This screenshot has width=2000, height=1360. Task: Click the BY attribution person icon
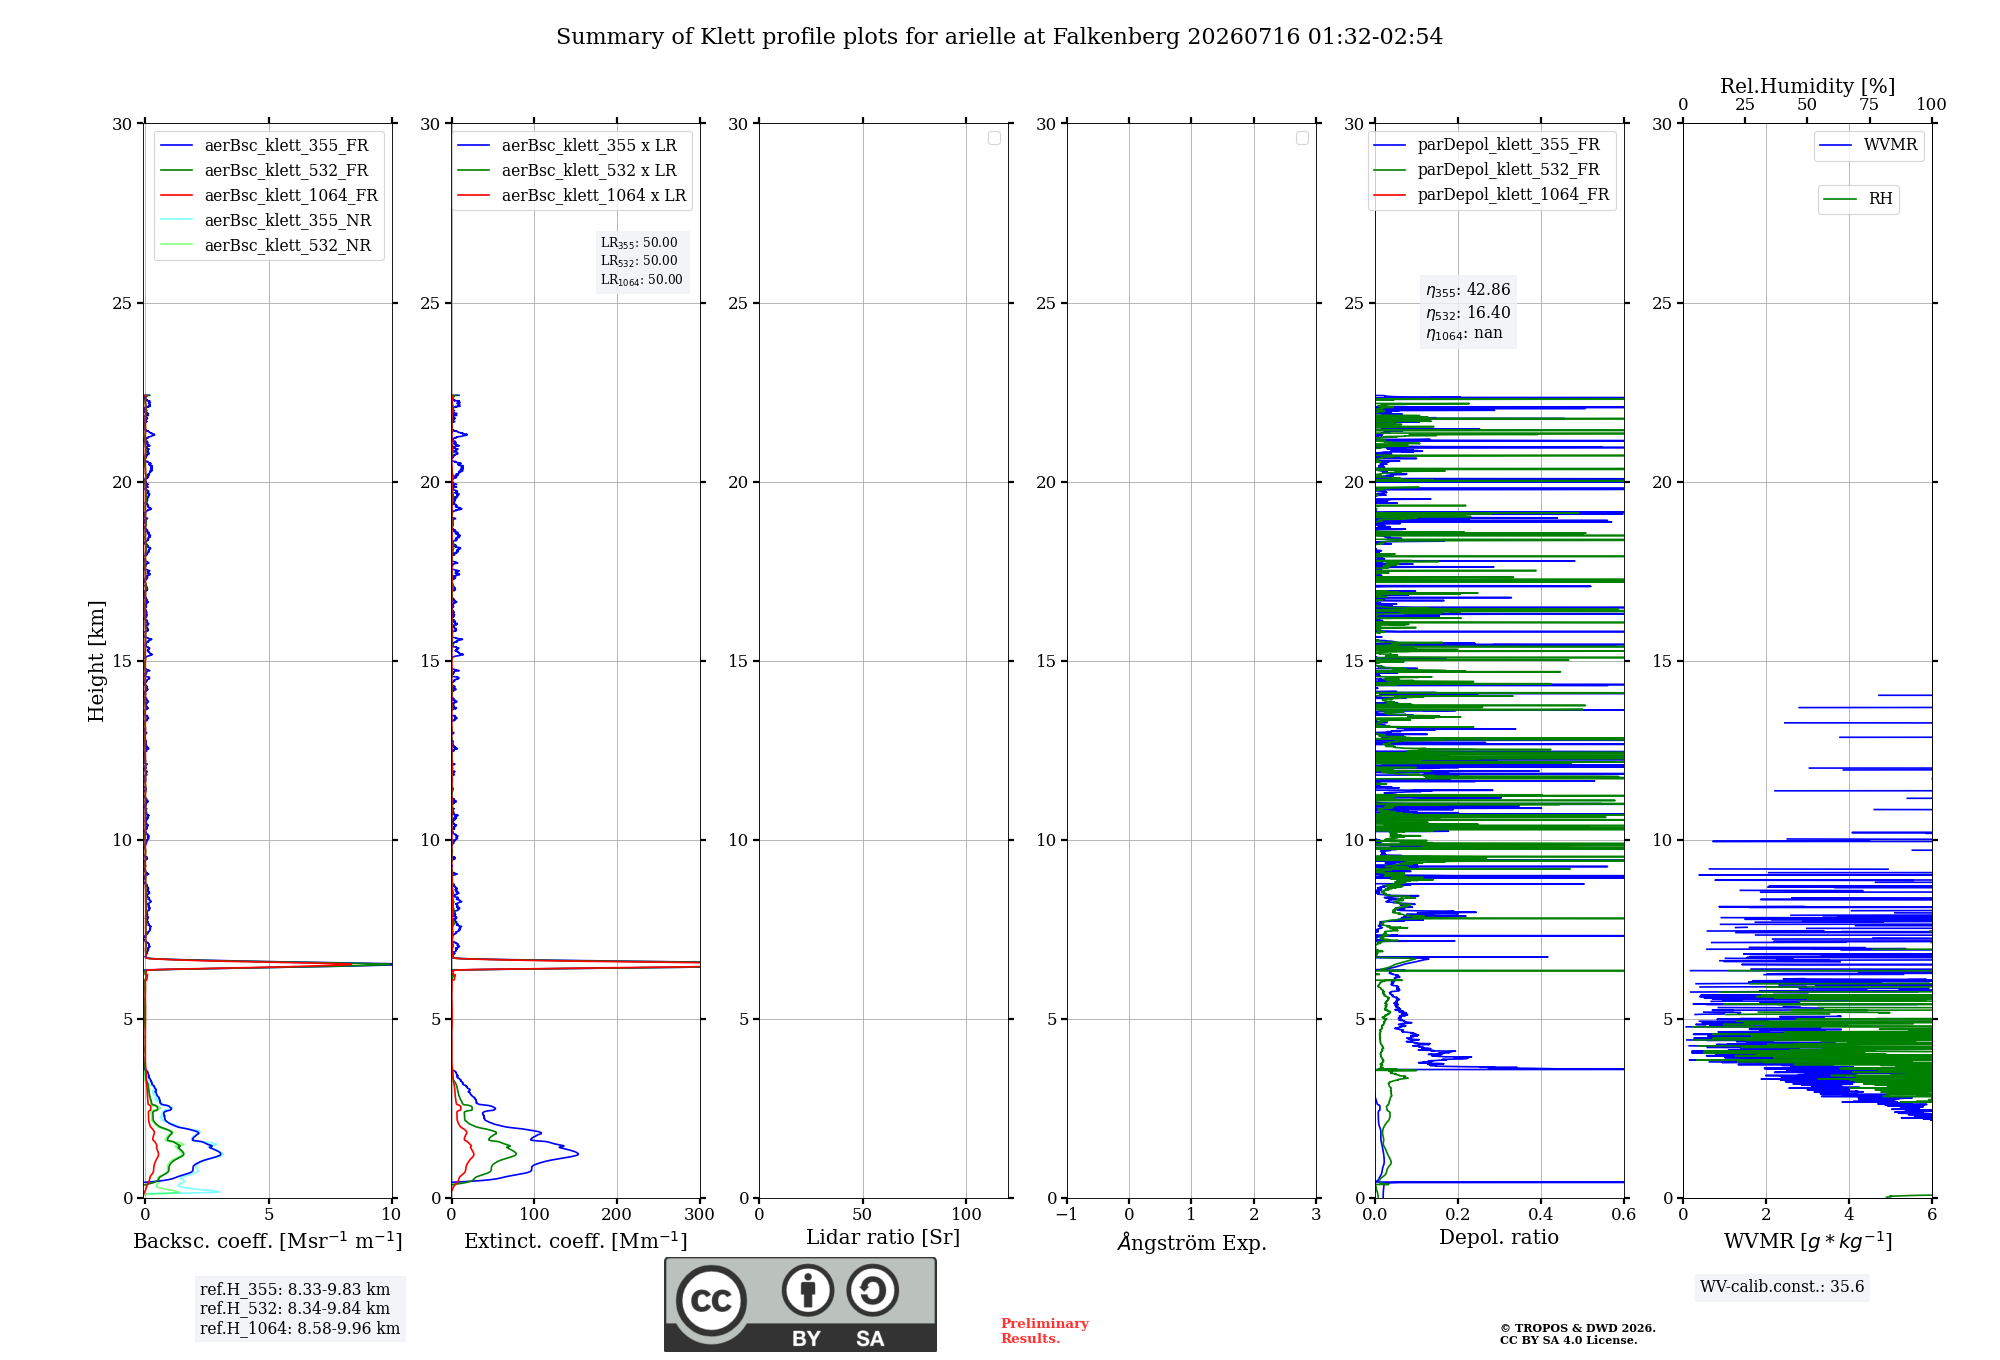[807, 1290]
